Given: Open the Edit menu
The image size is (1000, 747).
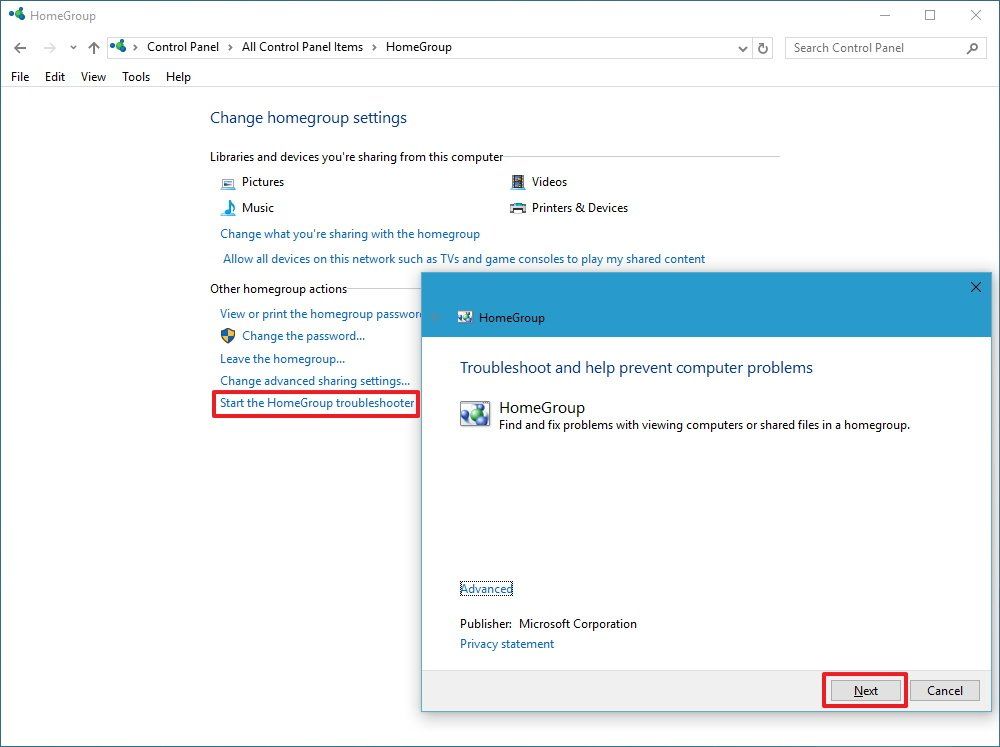Looking at the screenshot, I should [55, 77].
